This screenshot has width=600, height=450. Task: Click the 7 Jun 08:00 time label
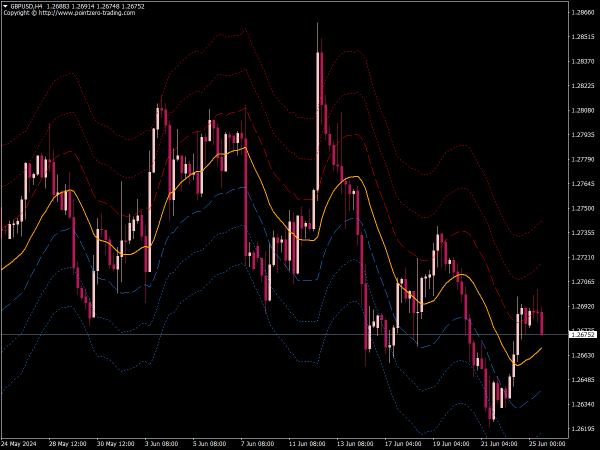(258, 443)
